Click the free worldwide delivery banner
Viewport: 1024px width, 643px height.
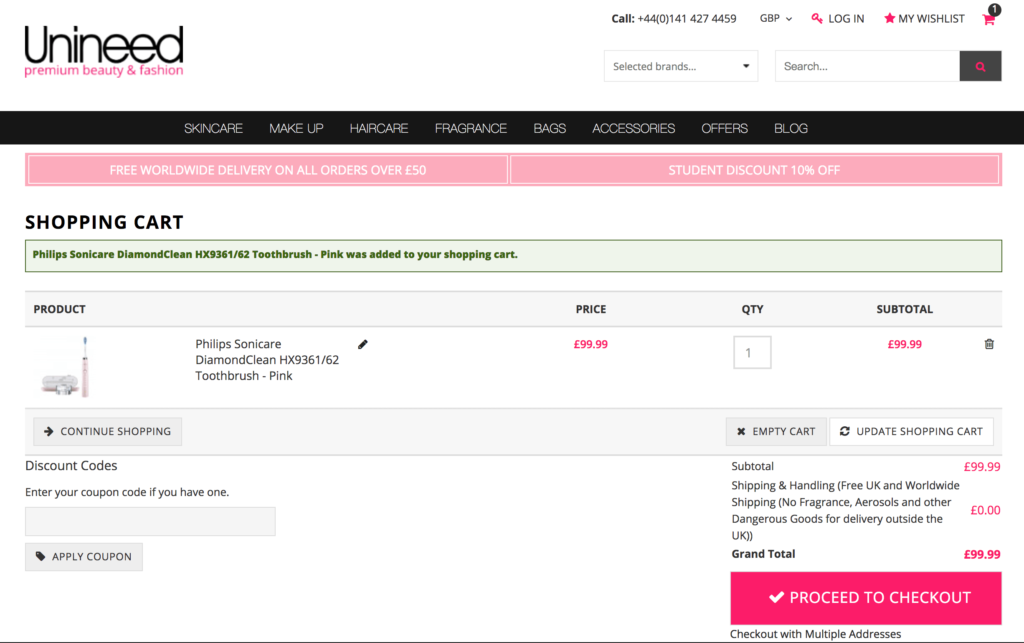pos(268,170)
